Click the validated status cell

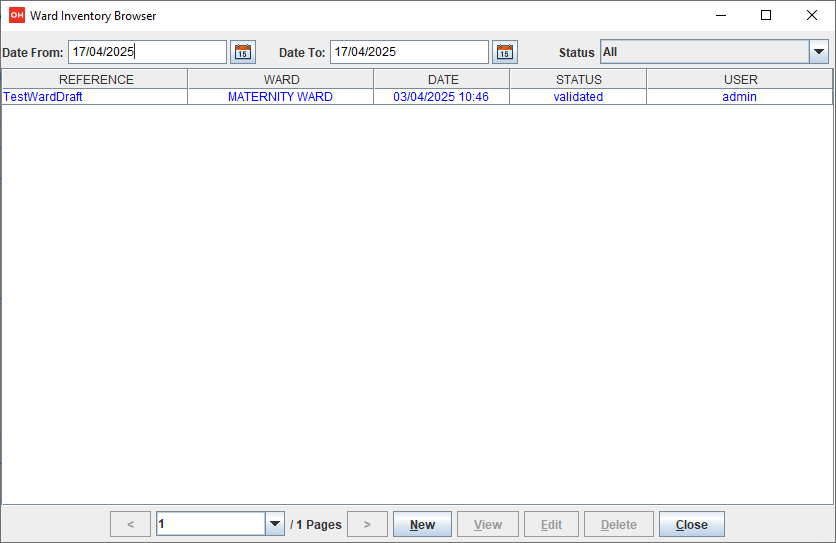pyautogui.click(x=578, y=97)
